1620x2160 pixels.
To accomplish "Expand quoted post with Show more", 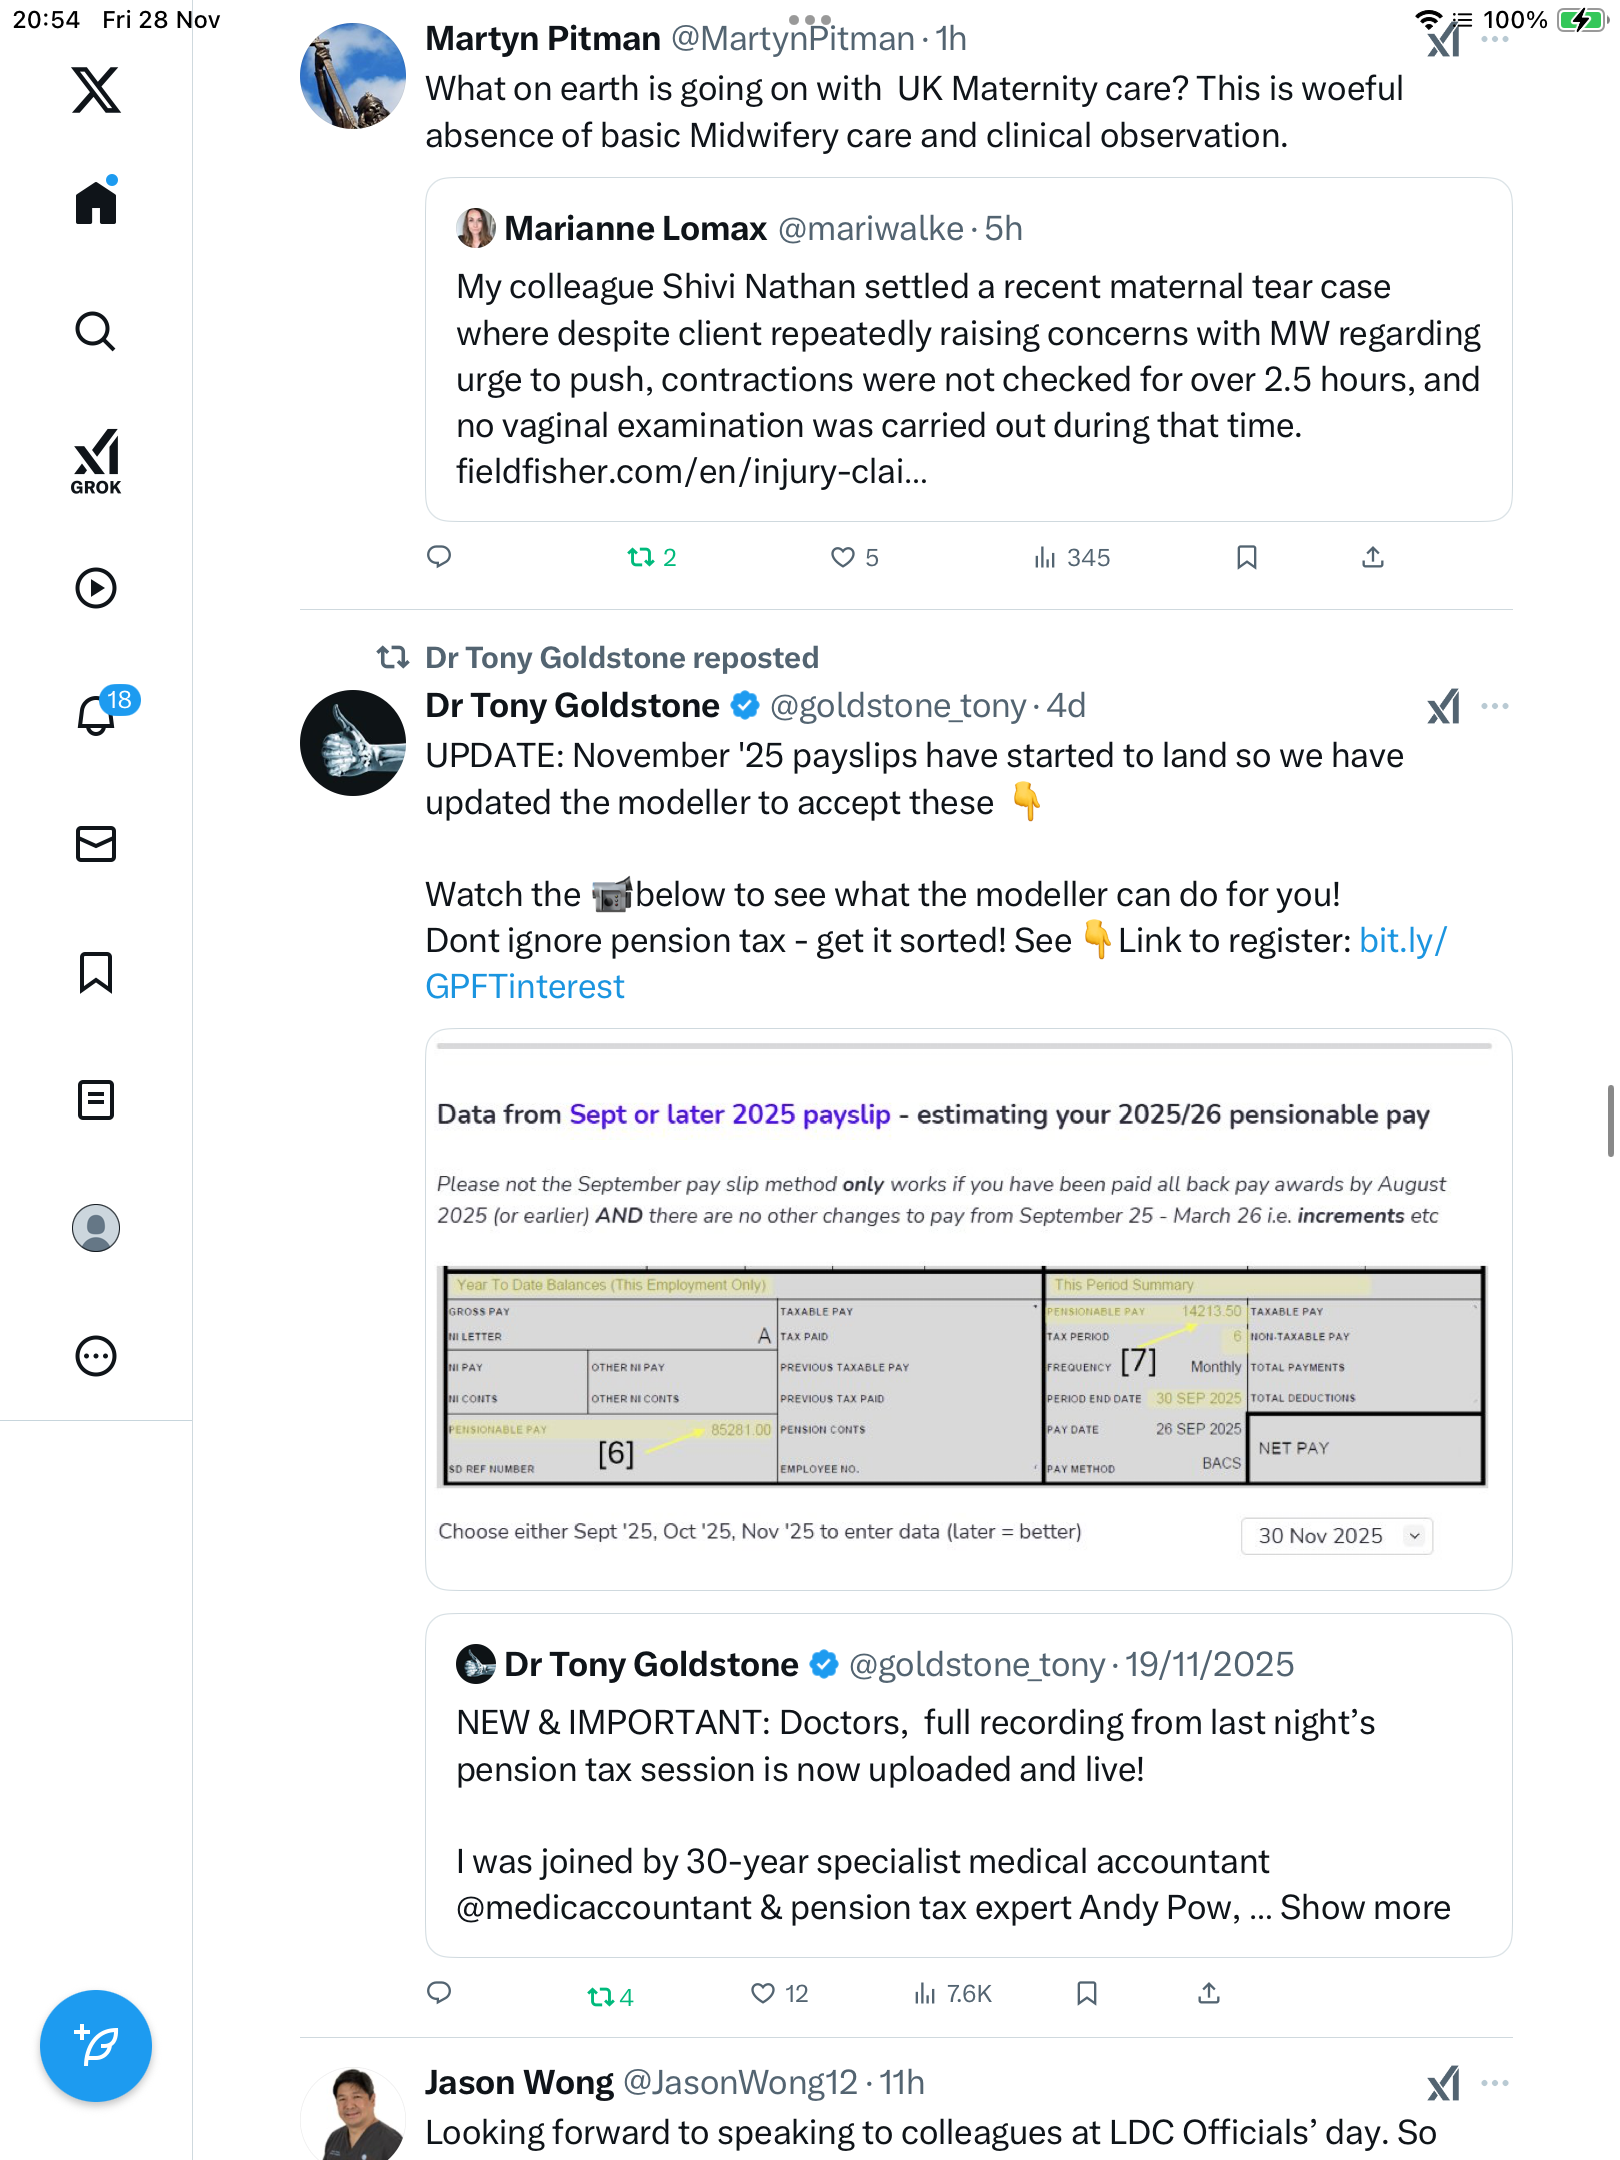I will (1365, 1908).
